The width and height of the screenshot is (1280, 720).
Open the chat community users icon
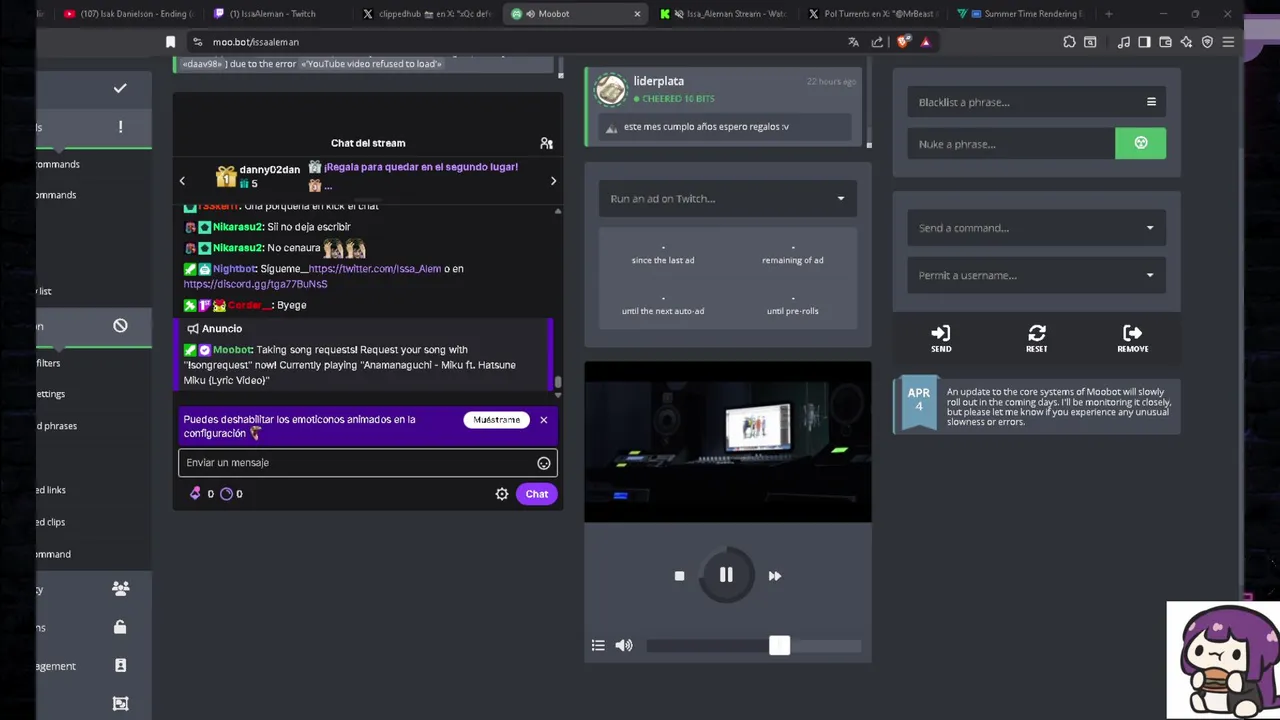click(546, 143)
